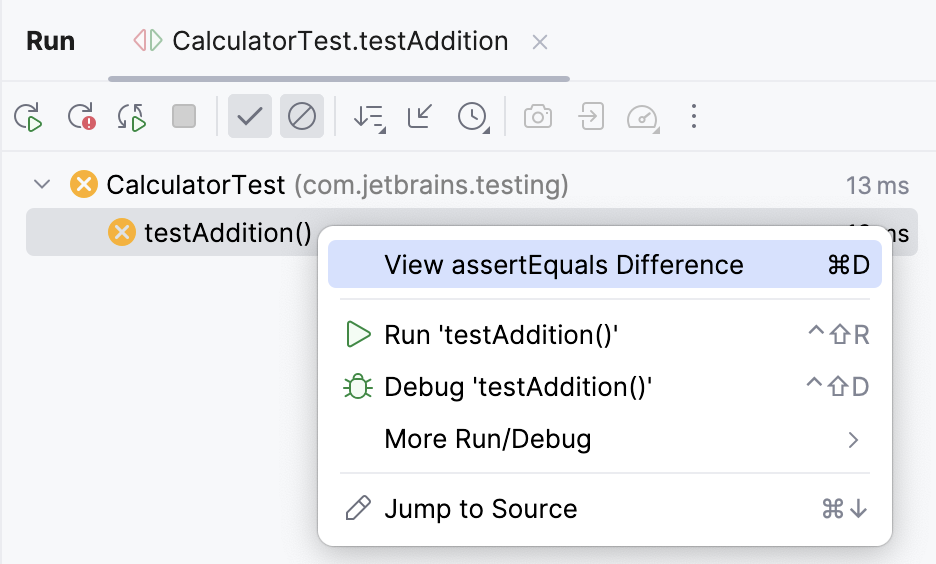Toggle Show Passed tests checkmark
The width and height of the screenshot is (936, 564).
pos(249,117)
